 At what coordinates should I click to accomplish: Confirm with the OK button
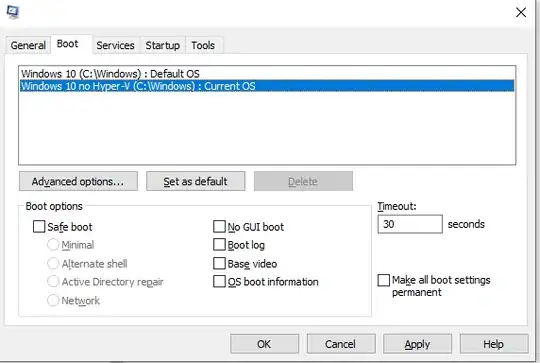click(x=264, y=344)
